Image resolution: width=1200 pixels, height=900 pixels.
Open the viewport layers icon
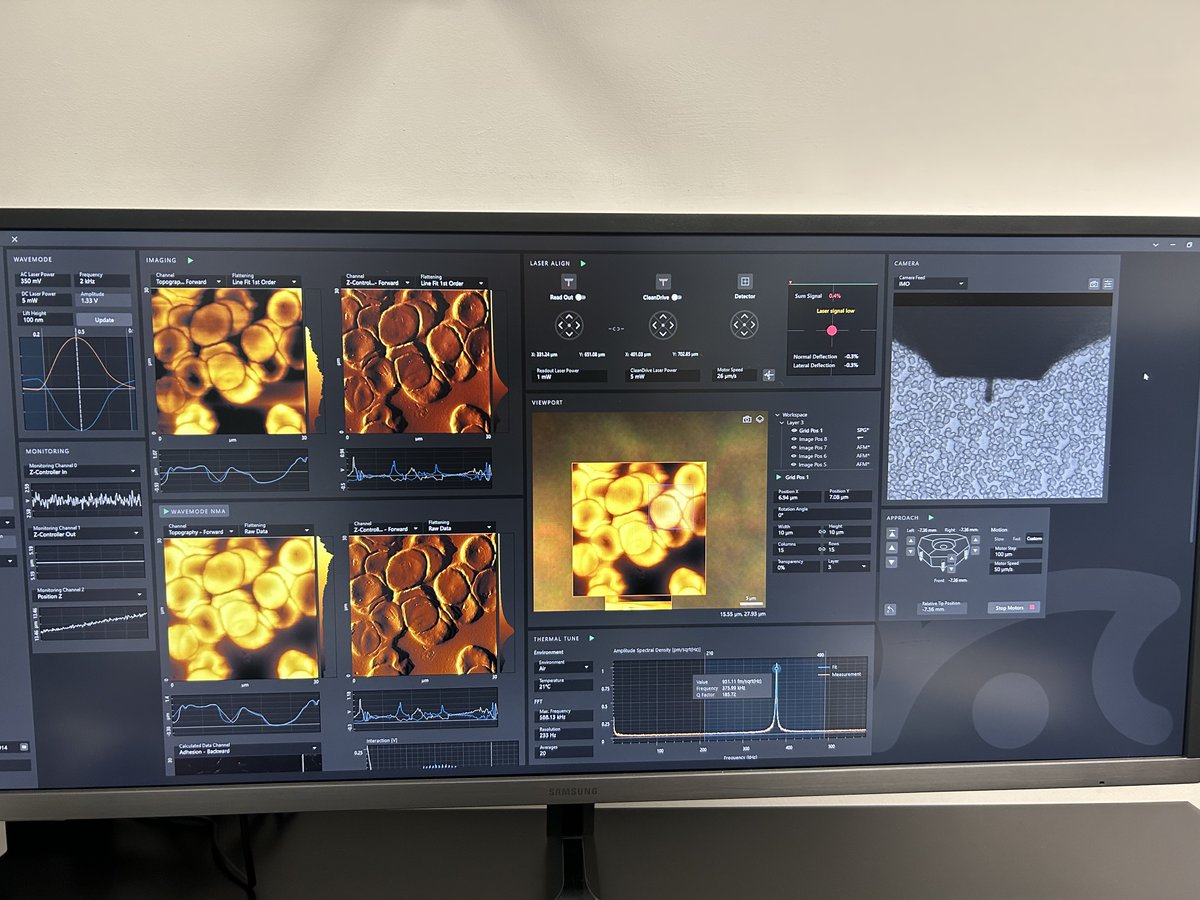(760, 419)
